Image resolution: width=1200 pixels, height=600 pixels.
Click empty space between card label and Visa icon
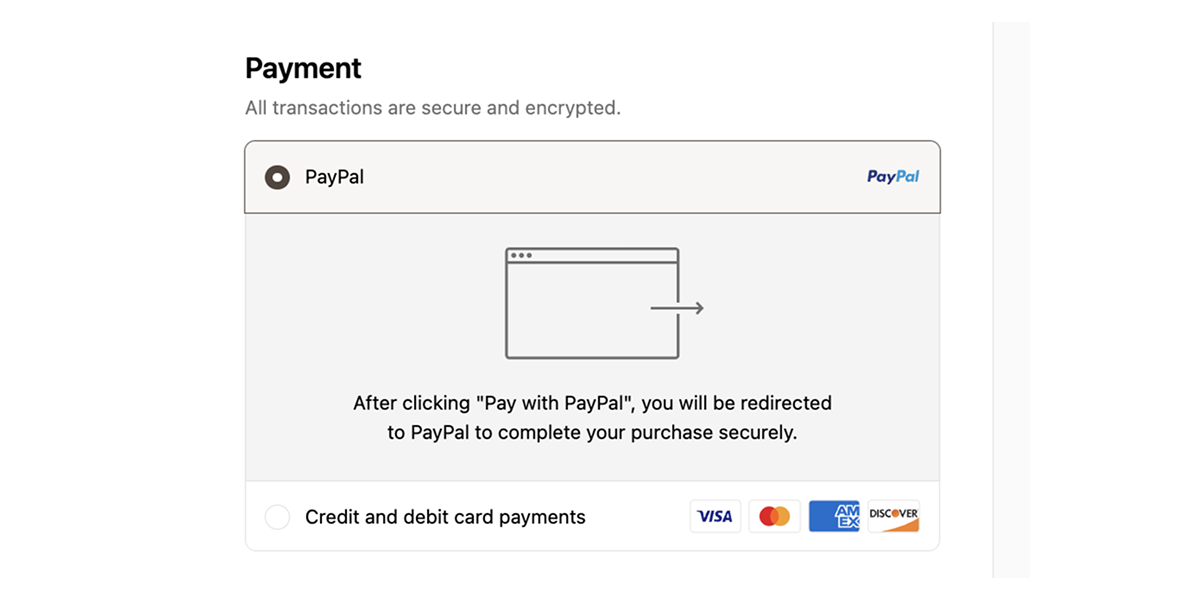click(x=638, y=517)
